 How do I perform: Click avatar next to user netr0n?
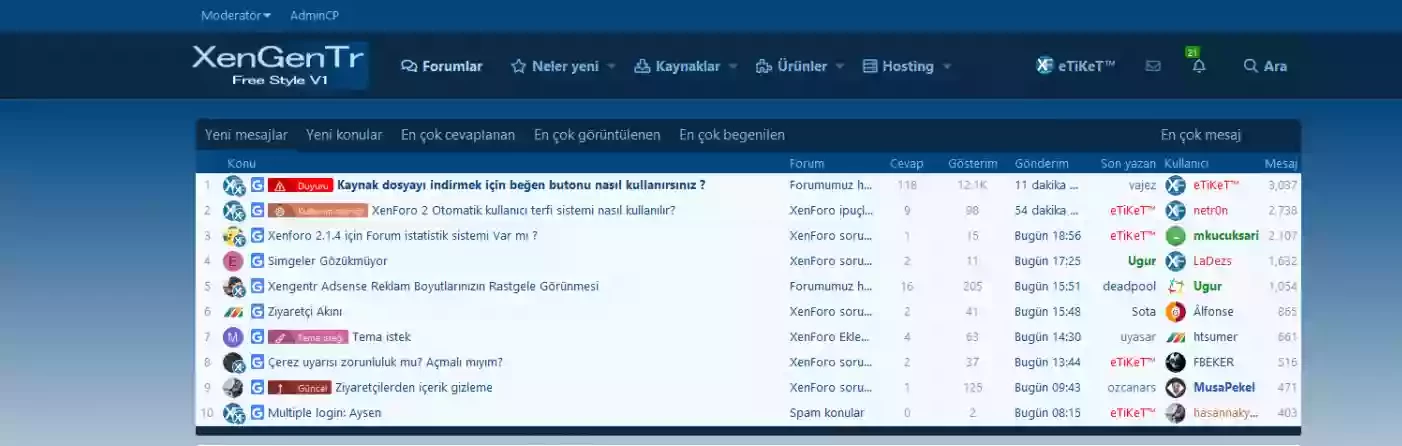[x=1176, y=211]
